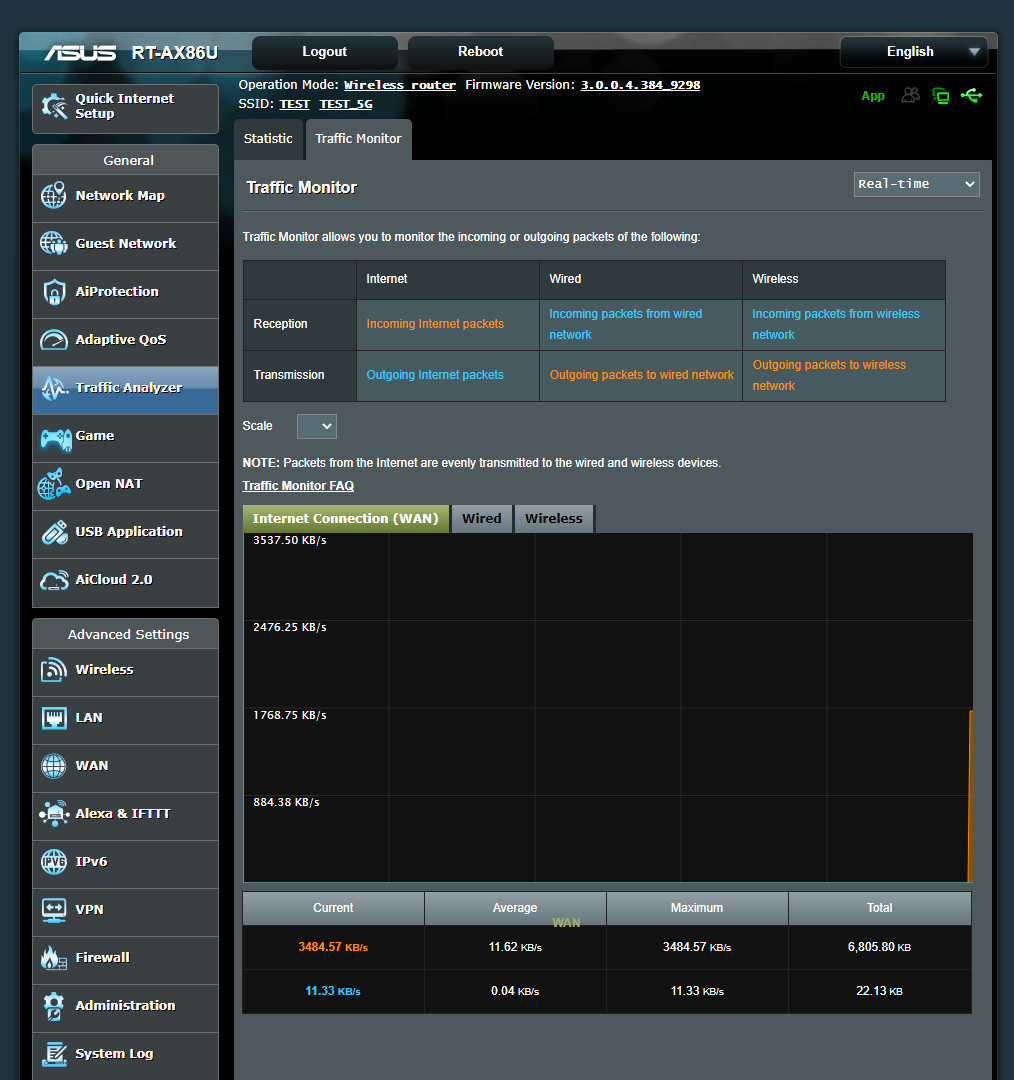Open the Firewall settings
The width and height of the screenshot is (1014, 1080).
coord(102,957)
